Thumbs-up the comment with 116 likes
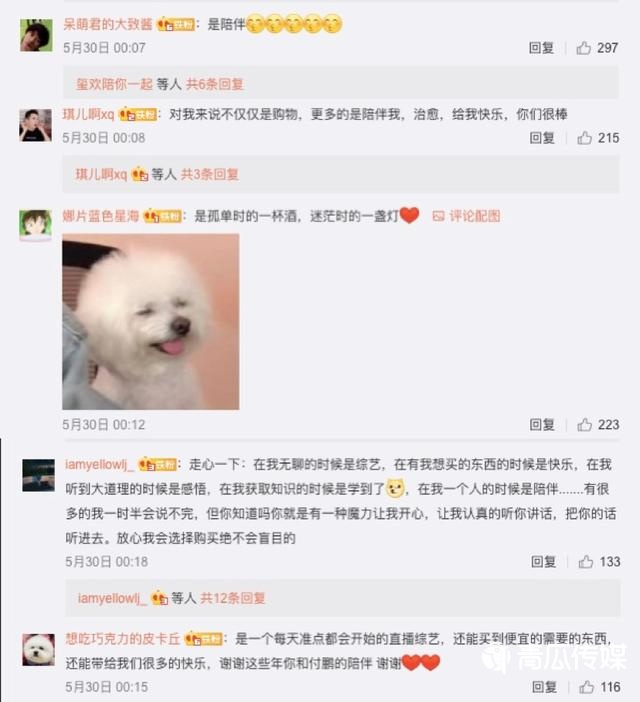 (586, 687)
